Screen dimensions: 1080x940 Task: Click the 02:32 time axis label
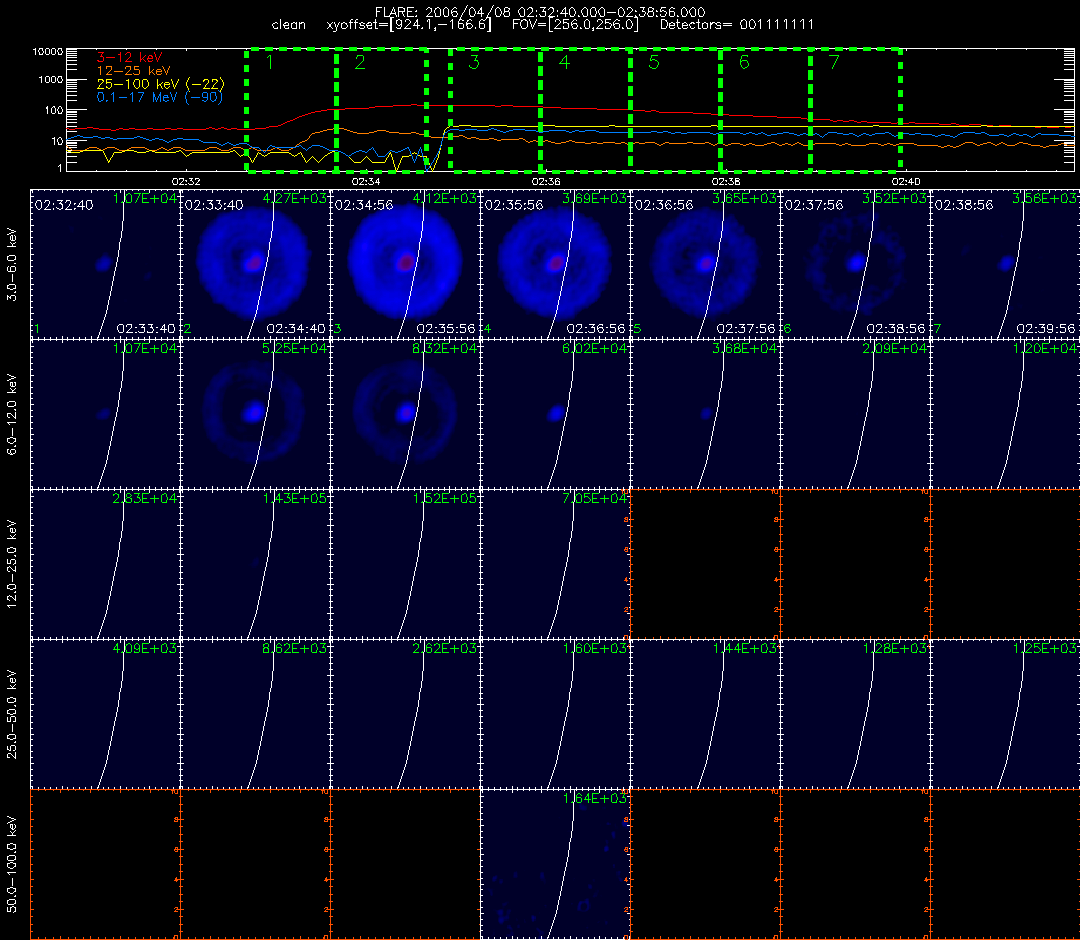(x=186, y=182)
